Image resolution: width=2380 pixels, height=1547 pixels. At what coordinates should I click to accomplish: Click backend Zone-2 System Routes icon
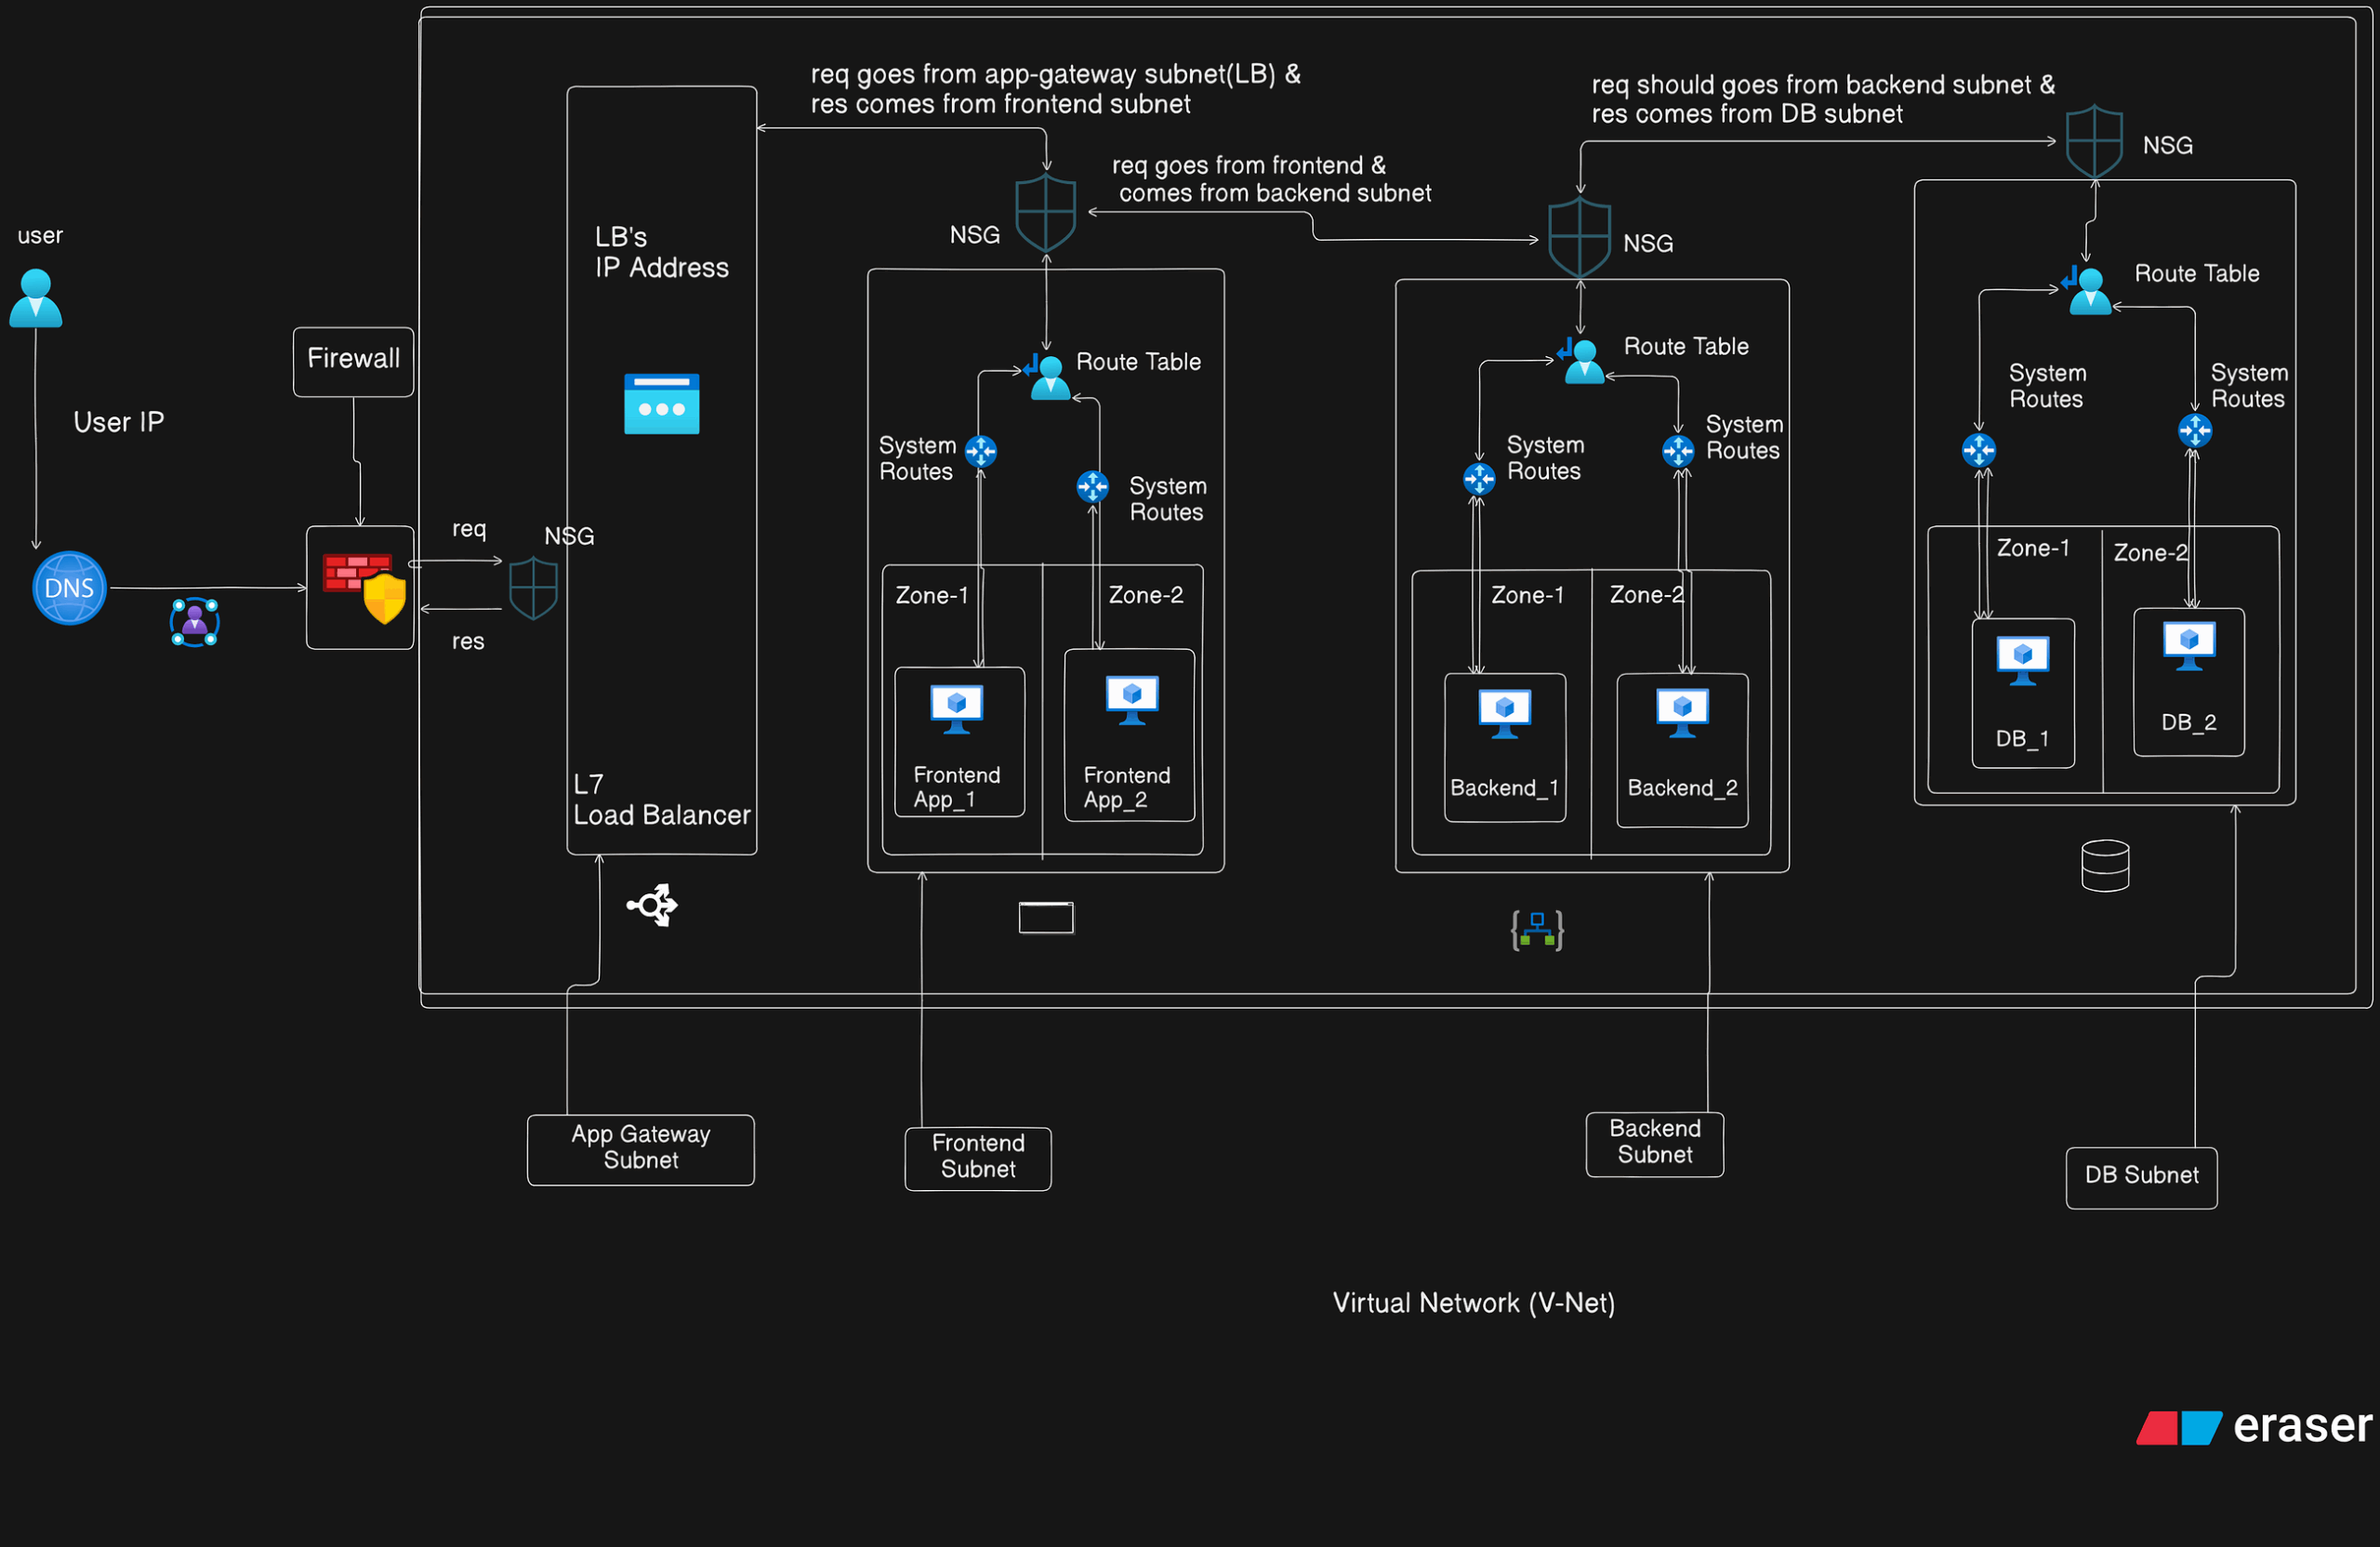[x=1678, y=451]
